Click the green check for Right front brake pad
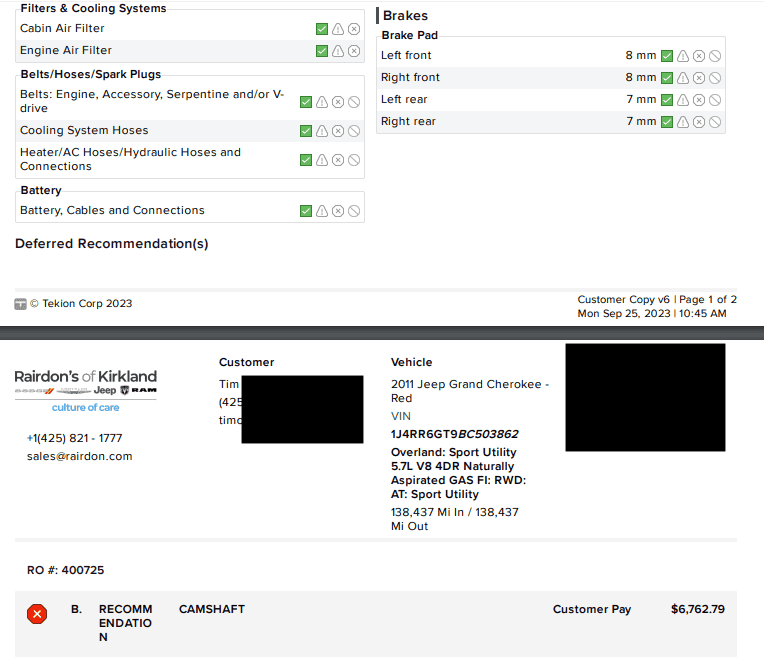Screen dimensions: 764x668 click(x=667, y=78)
